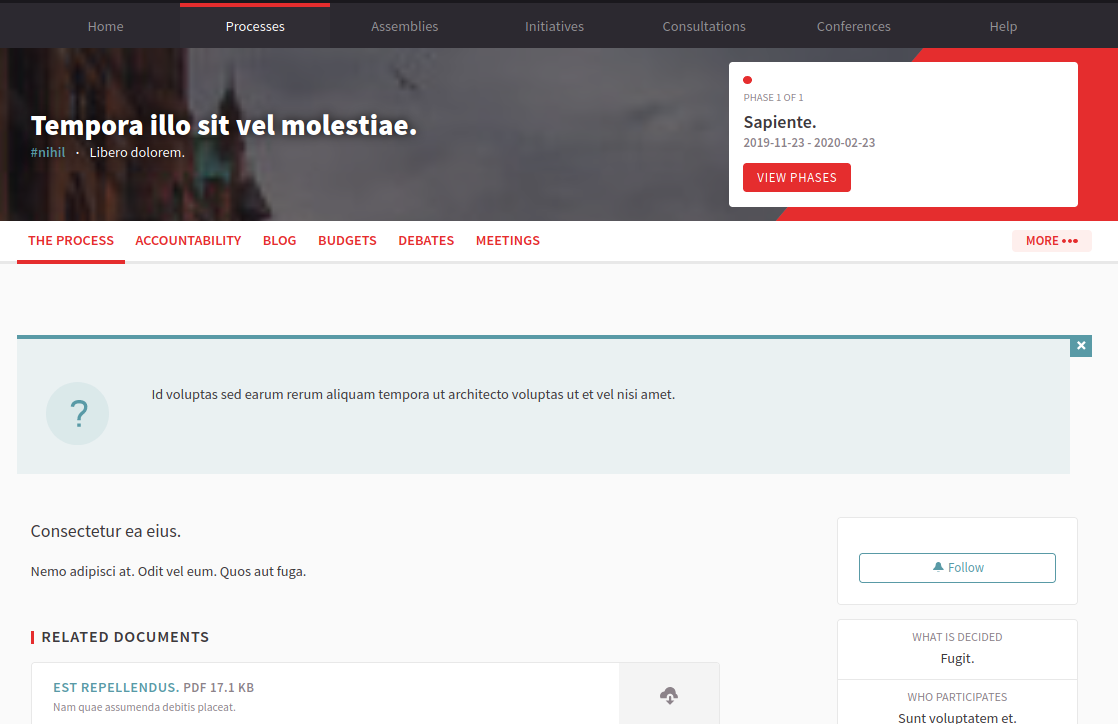
Task: Expand the MORE navigation dropdown
Action: tap(1051, 241)
